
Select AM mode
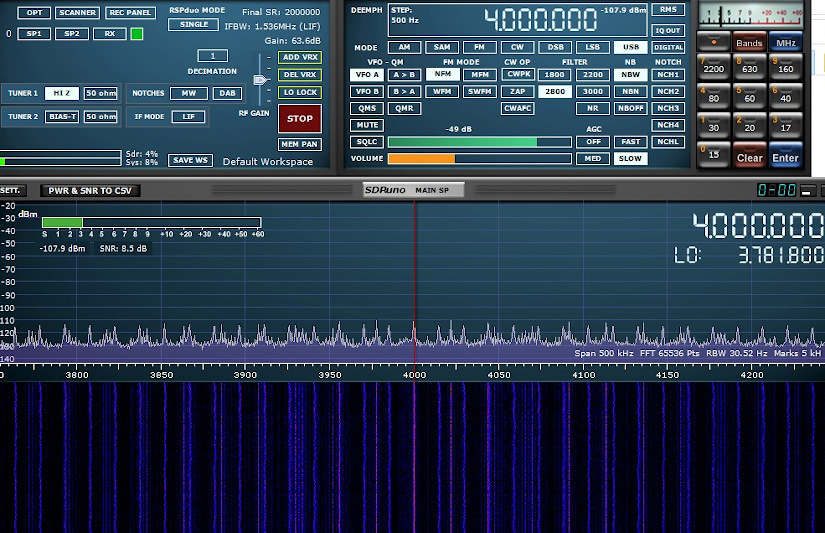pyautogui.click(x=404, y=47)
